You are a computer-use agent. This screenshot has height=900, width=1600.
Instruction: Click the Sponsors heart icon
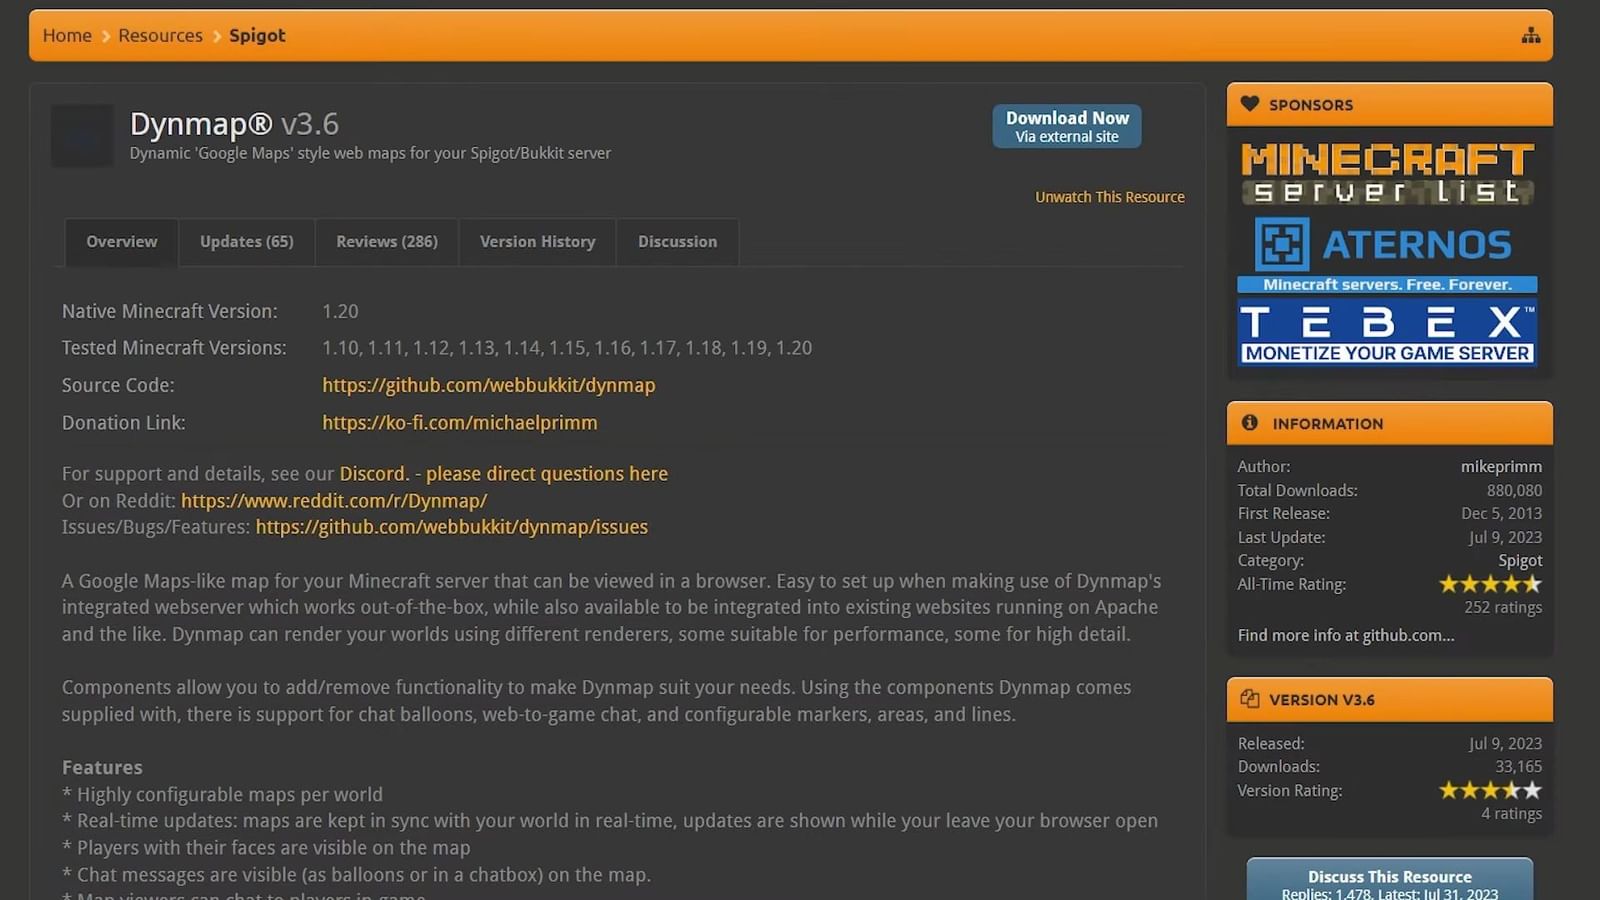[1250, 104]
